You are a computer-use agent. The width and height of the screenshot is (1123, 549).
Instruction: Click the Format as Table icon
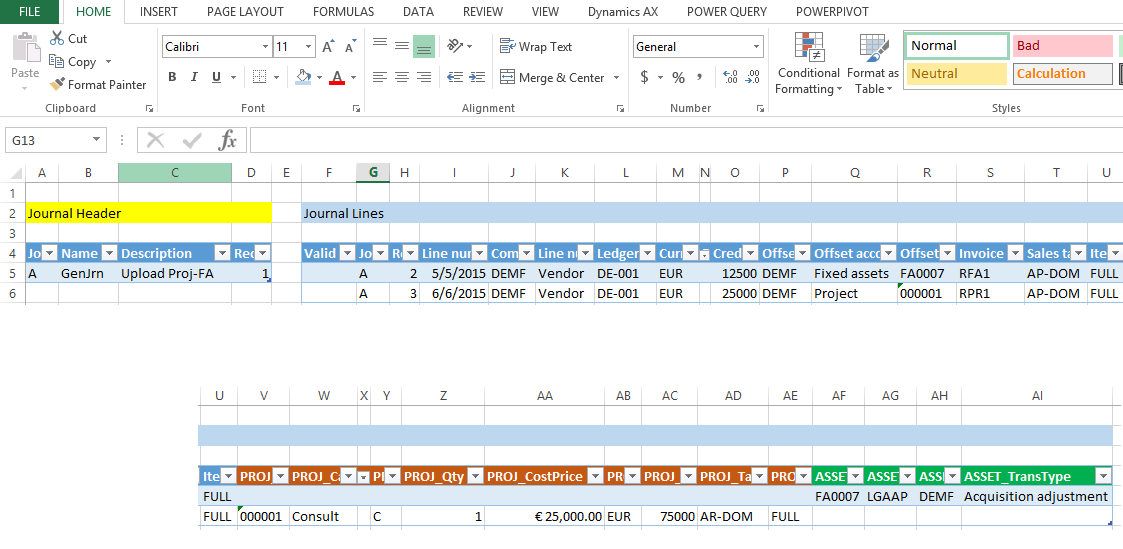click(872, 65)
